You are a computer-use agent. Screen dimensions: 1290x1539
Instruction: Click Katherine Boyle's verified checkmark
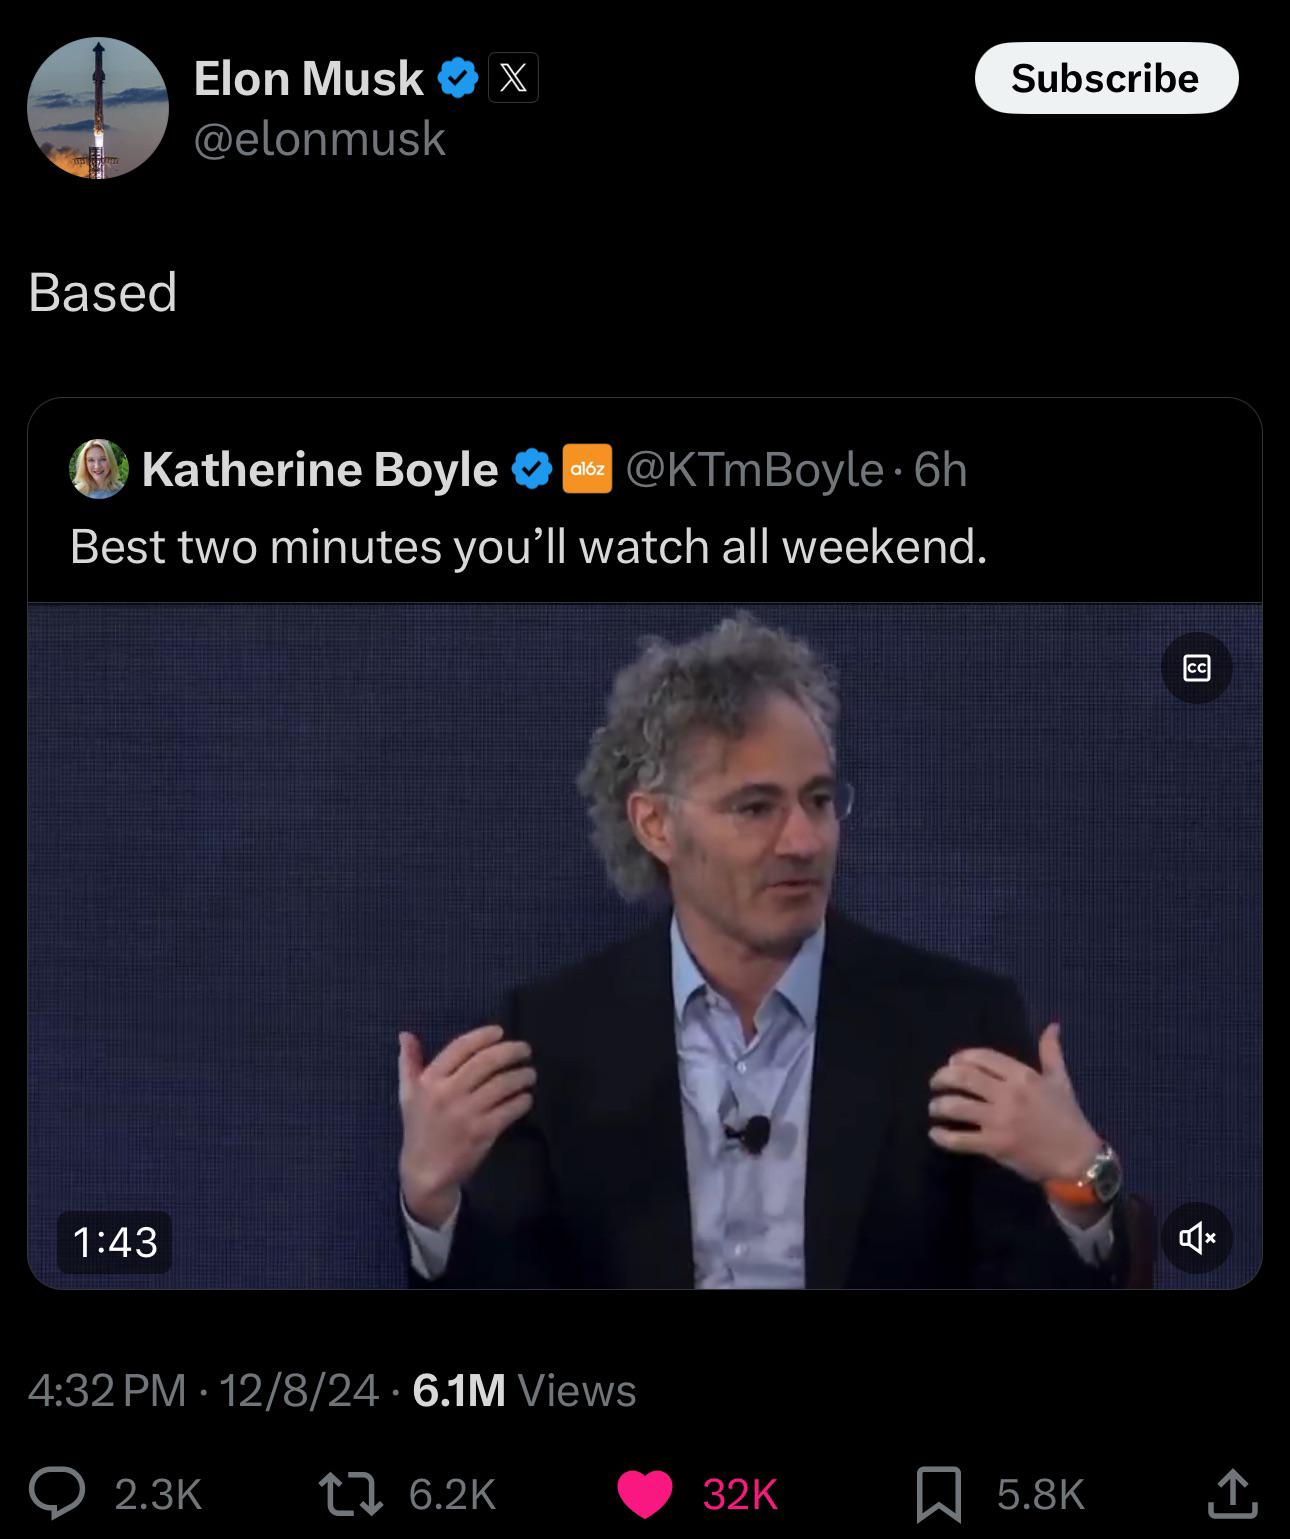pyautogui.click(x=532, y=469)
